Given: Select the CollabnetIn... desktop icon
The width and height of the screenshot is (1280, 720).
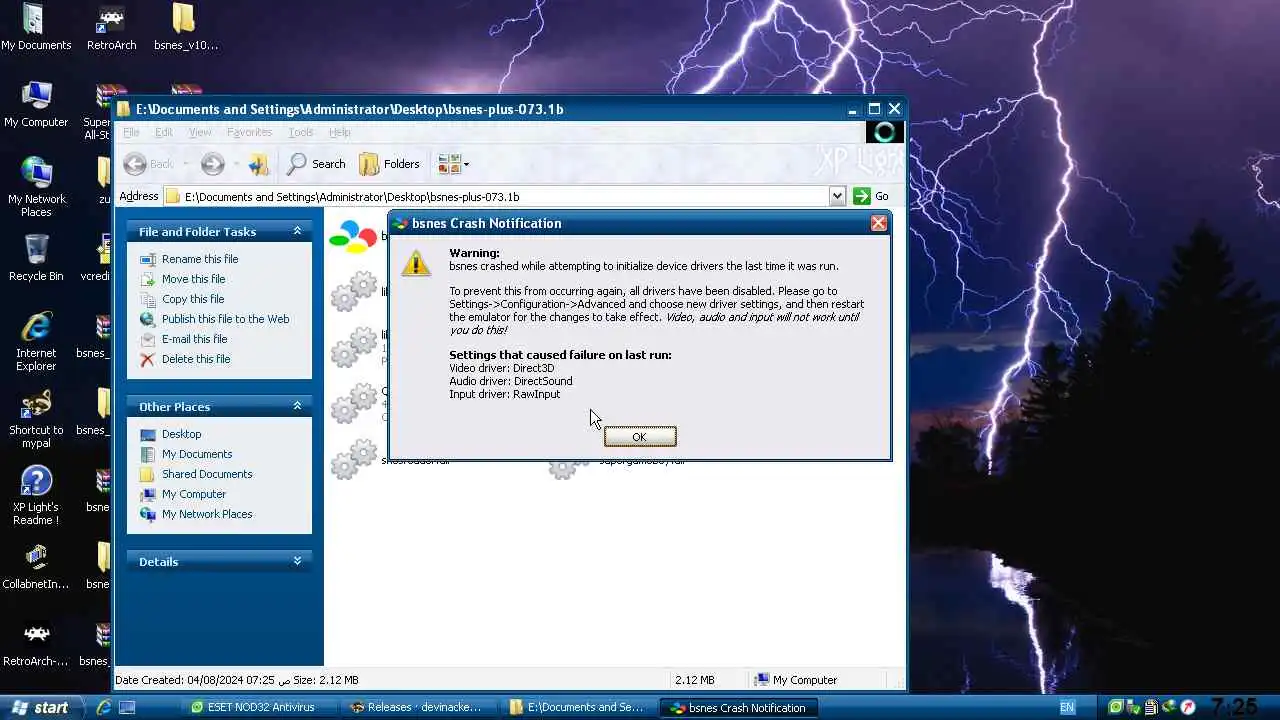Looking at the screenshot, I should pyautogui.click(x=36, y=566).
